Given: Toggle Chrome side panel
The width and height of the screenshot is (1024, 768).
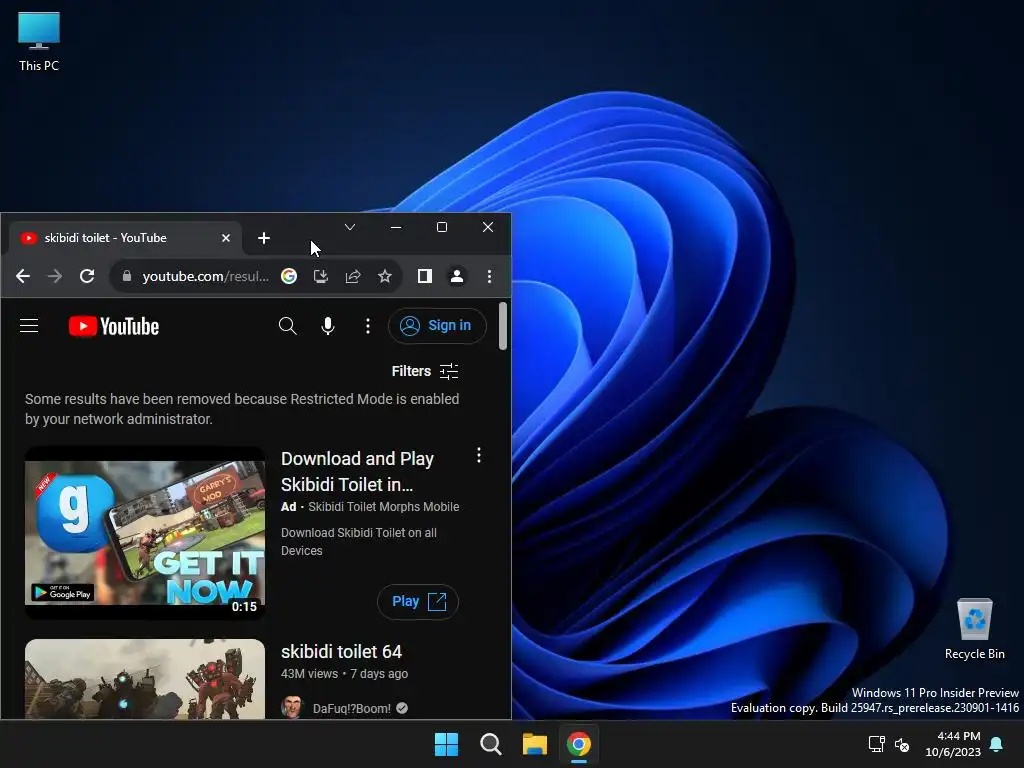Looking at the screenshot, I should click(x=424, y=276).
